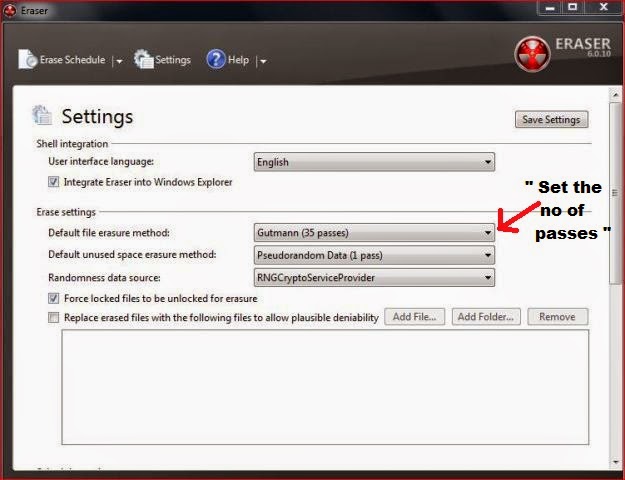Click the vertical scrollbar thumb
The width and height of the screenshot is (625, 480).
coord(615,193)
